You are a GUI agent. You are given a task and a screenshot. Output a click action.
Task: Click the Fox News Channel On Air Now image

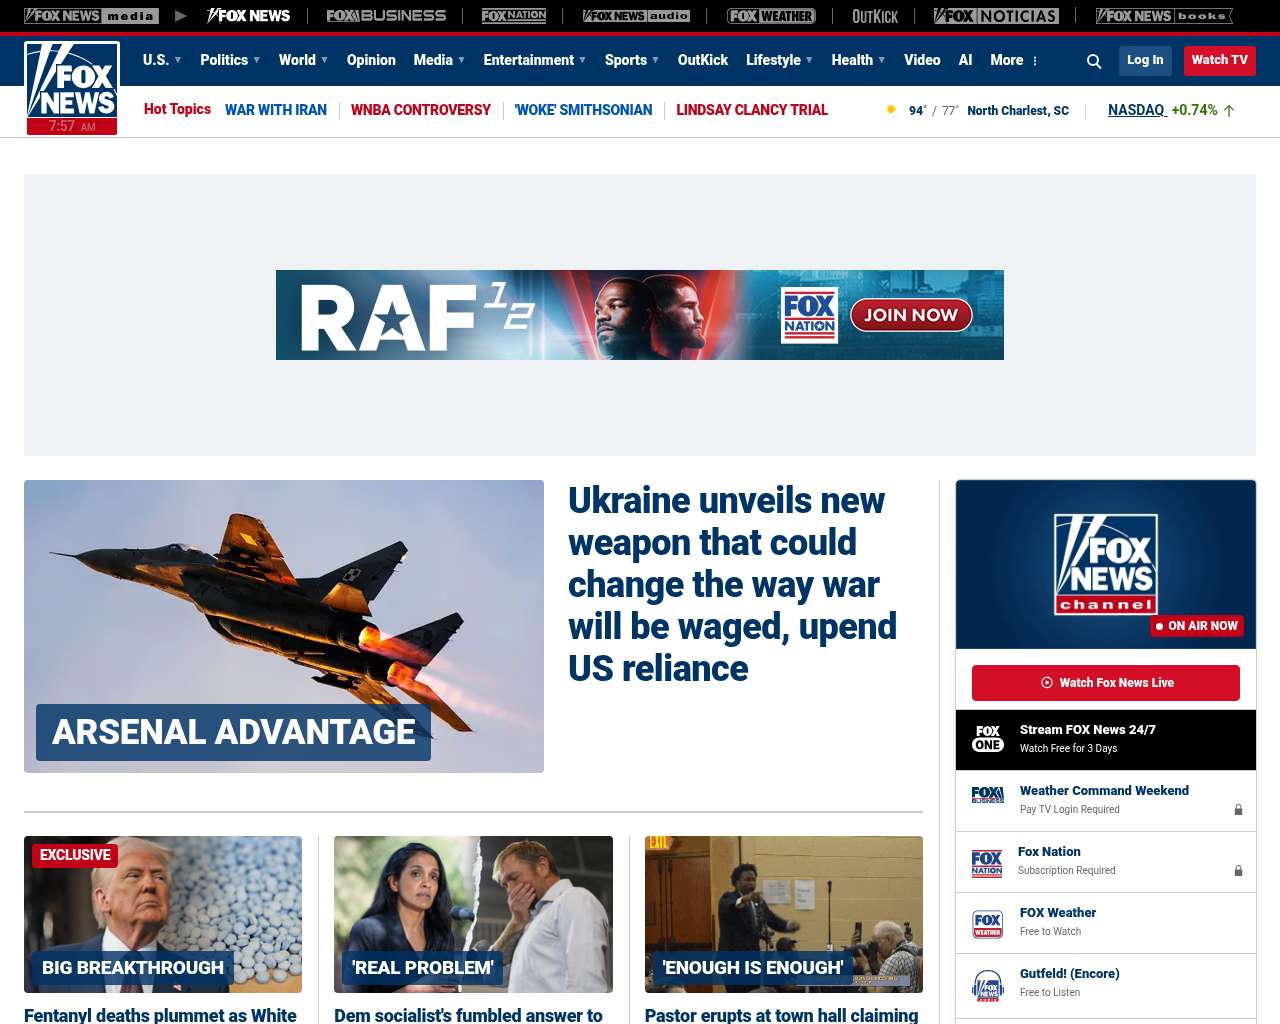1106,564
